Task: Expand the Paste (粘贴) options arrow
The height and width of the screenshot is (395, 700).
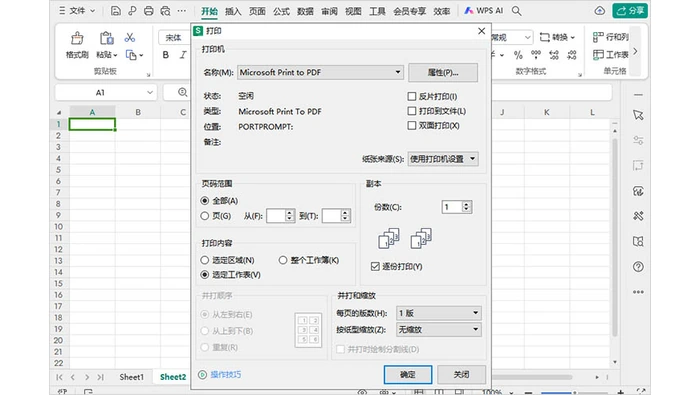Action: point(115,55)
